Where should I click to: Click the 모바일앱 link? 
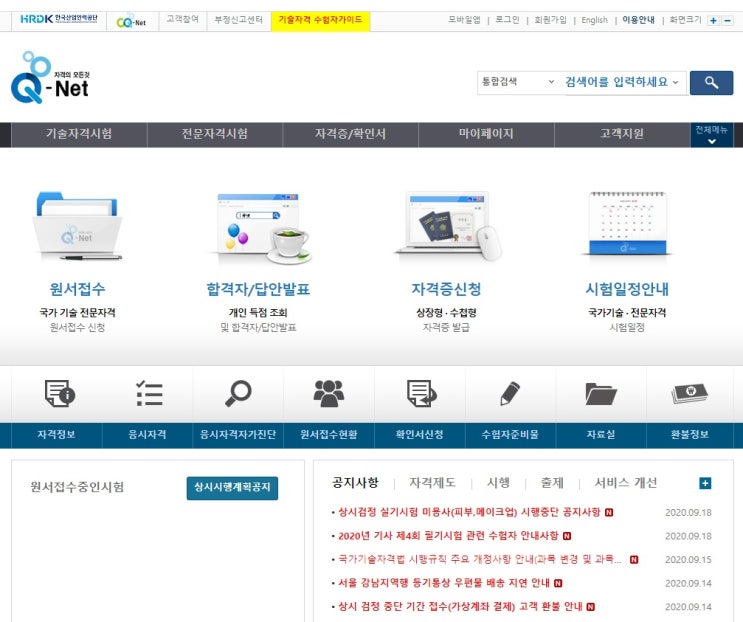[464, 20]
